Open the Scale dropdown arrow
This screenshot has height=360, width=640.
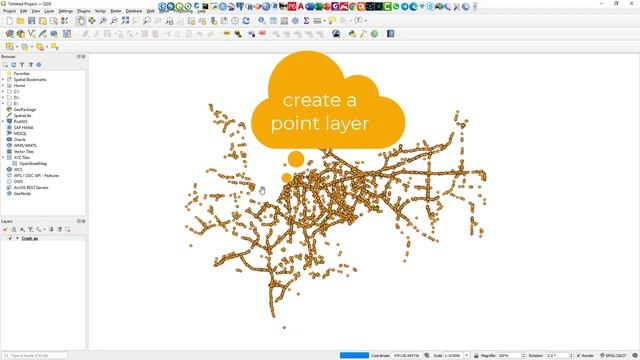[x=466, y=356]
